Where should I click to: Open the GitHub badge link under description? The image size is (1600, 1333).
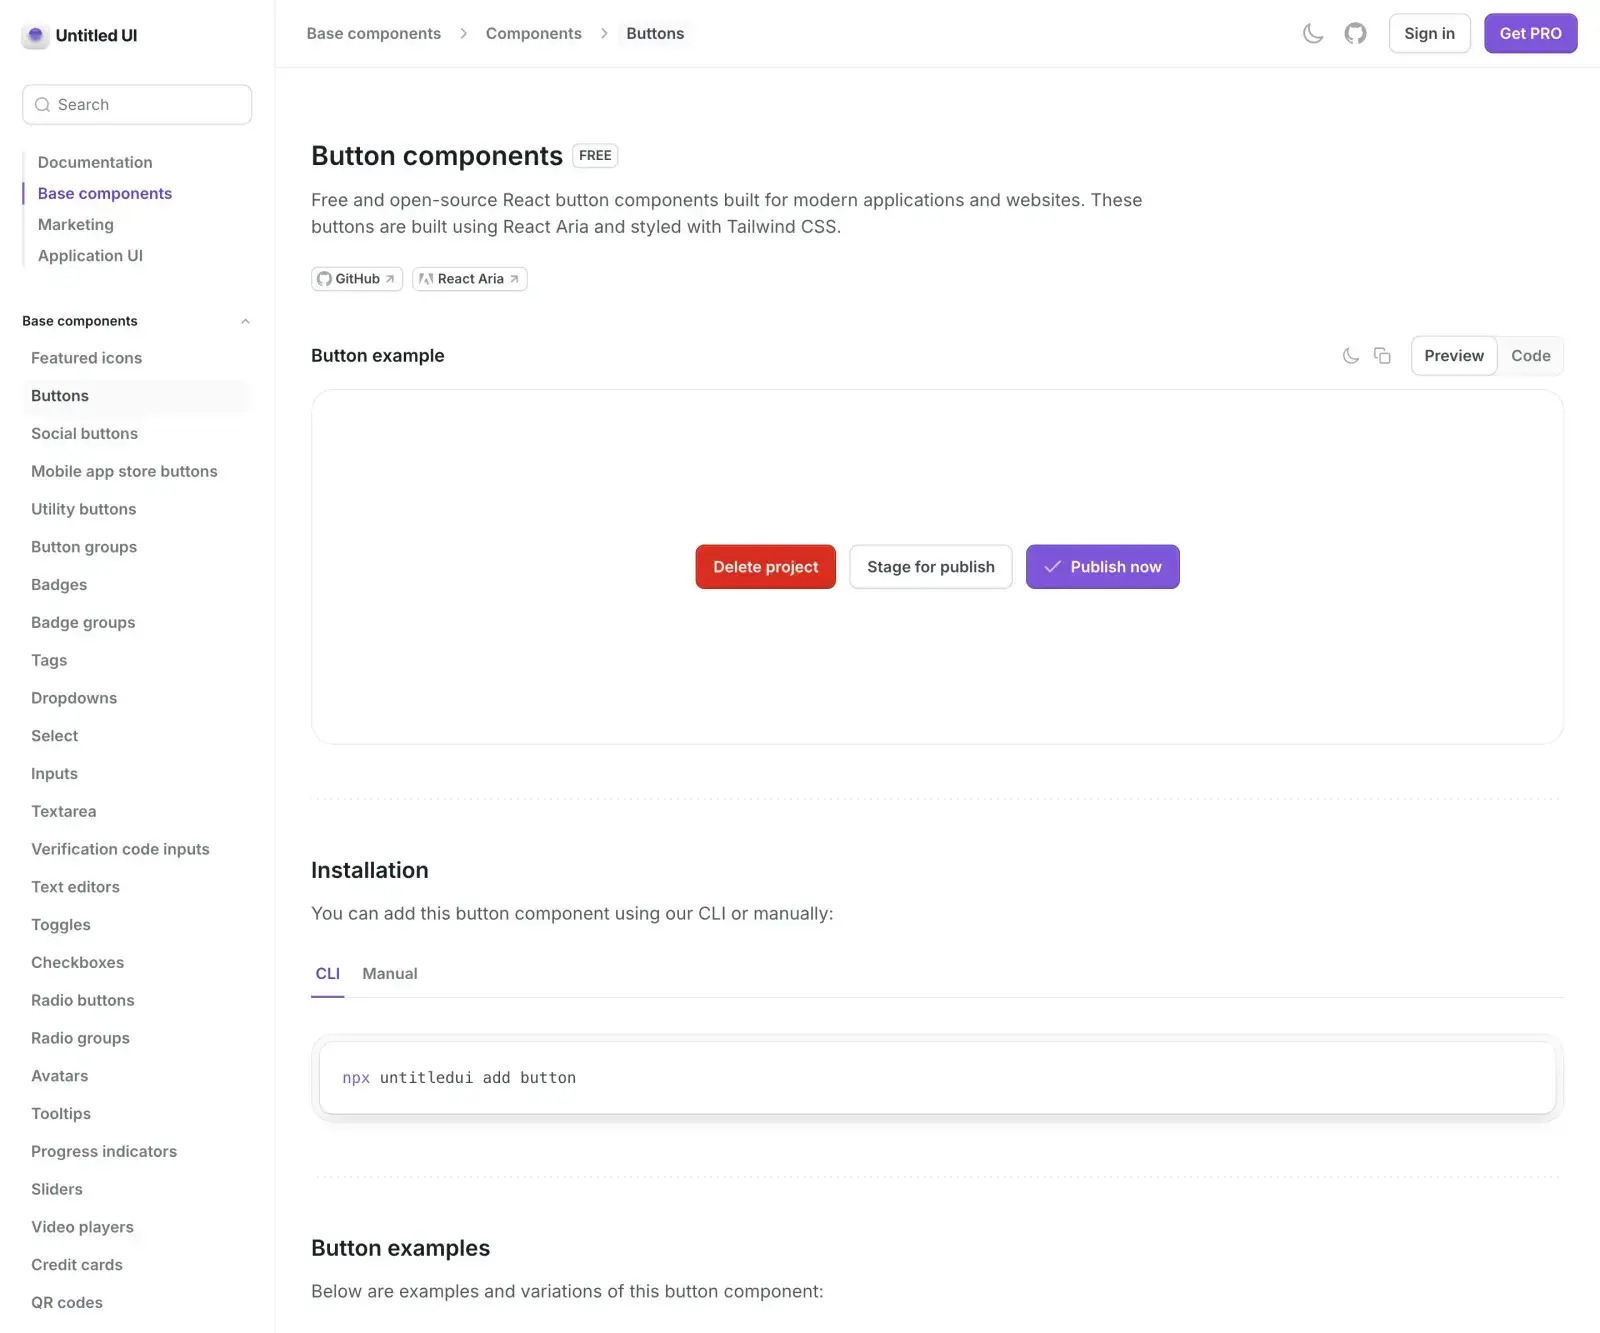coord(356,279)
